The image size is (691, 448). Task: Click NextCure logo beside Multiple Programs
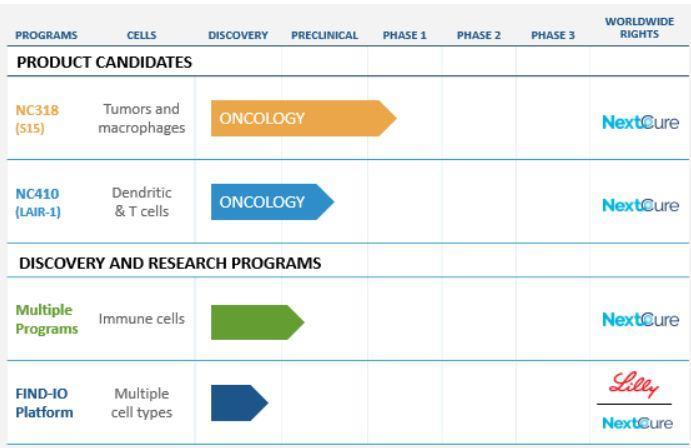click(x=640, y=319)
